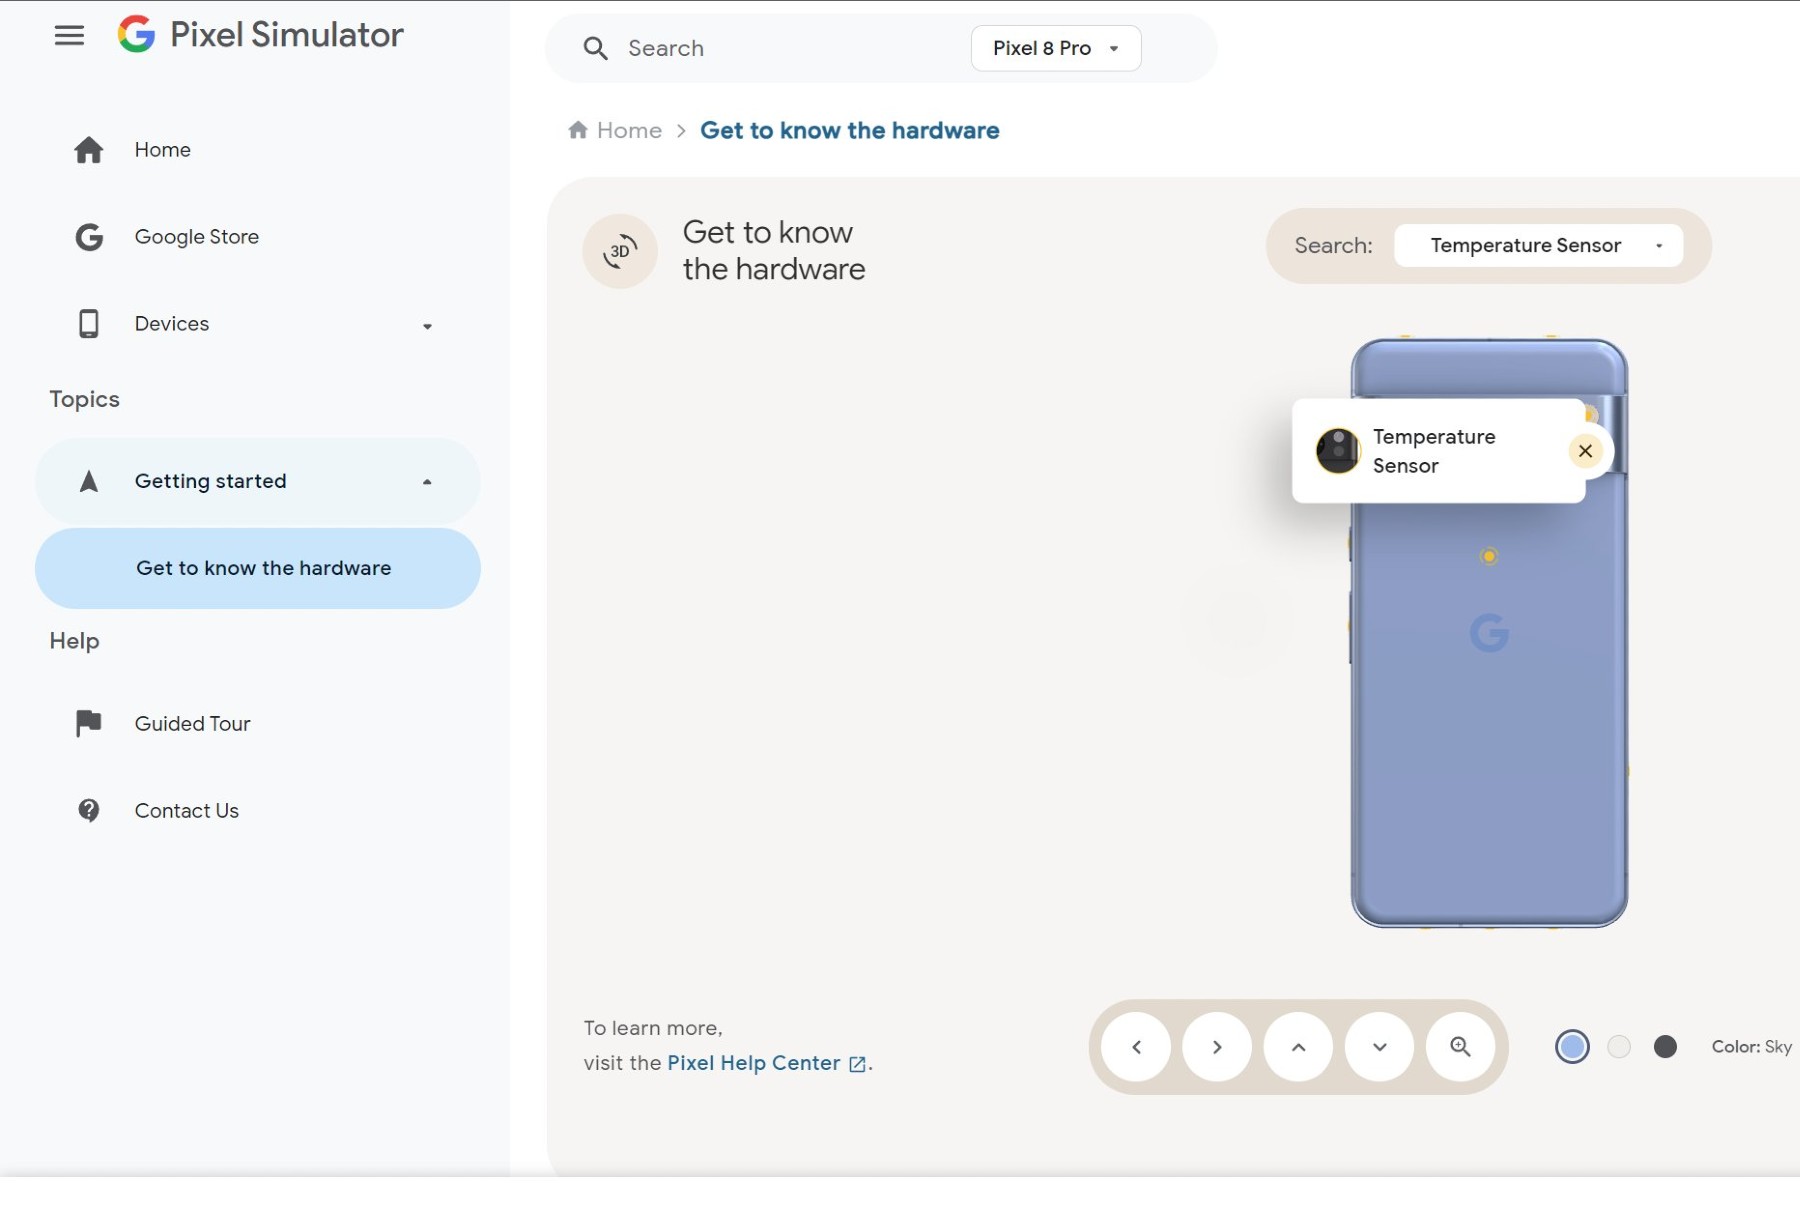
Task: Click the 3D rotate view icon
Action: (620, 251)
